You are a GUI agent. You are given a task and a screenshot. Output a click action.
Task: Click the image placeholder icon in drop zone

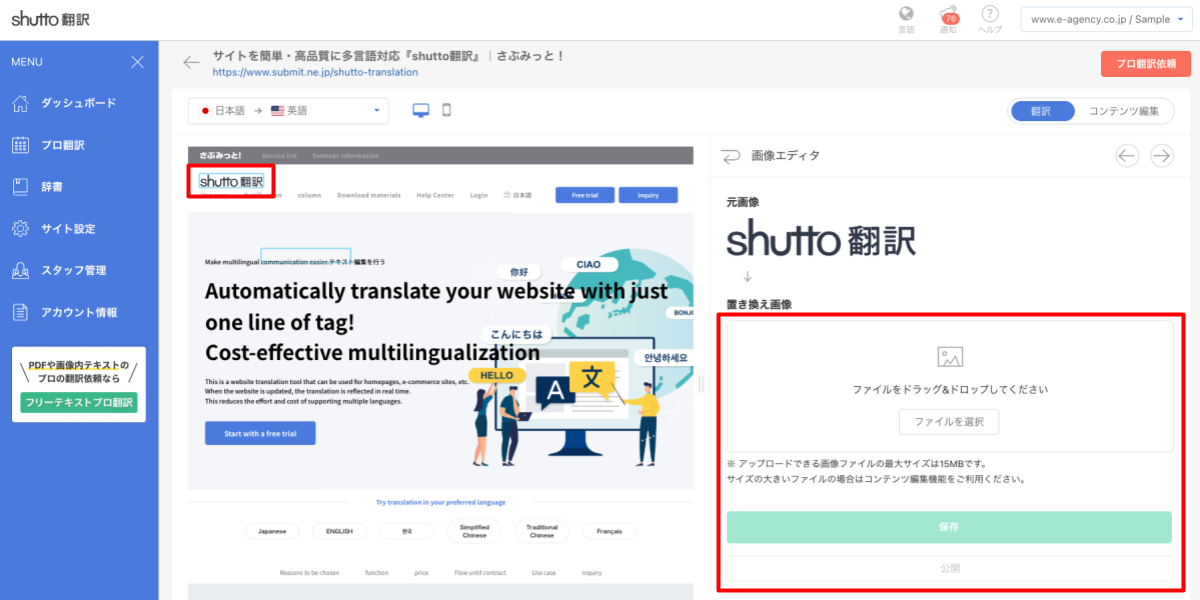tap(950, 356)
